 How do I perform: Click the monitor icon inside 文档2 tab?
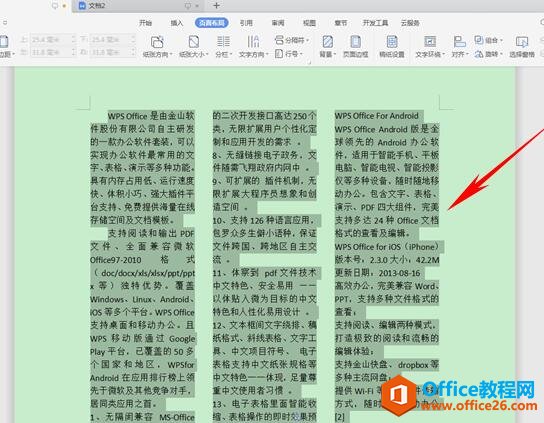tap(188, 6)
